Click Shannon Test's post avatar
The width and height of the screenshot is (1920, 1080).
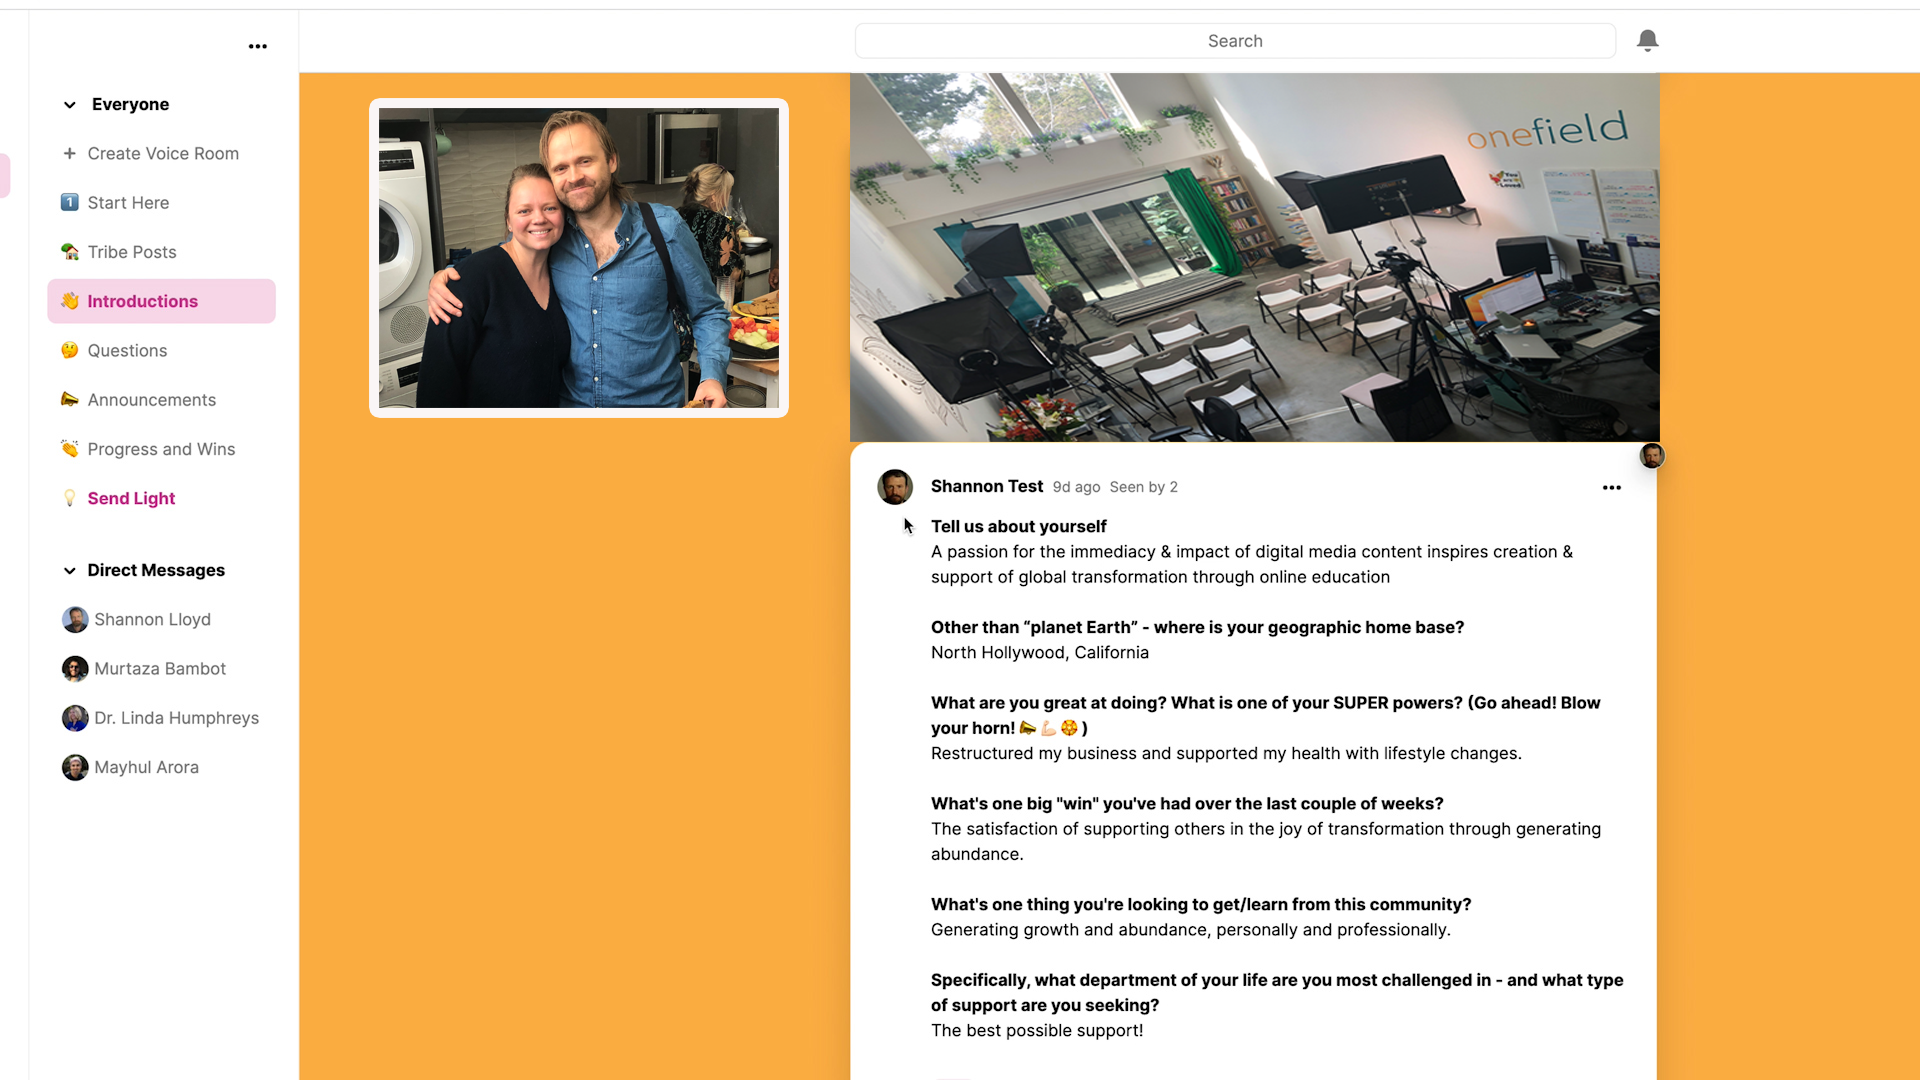coord(895,487)
